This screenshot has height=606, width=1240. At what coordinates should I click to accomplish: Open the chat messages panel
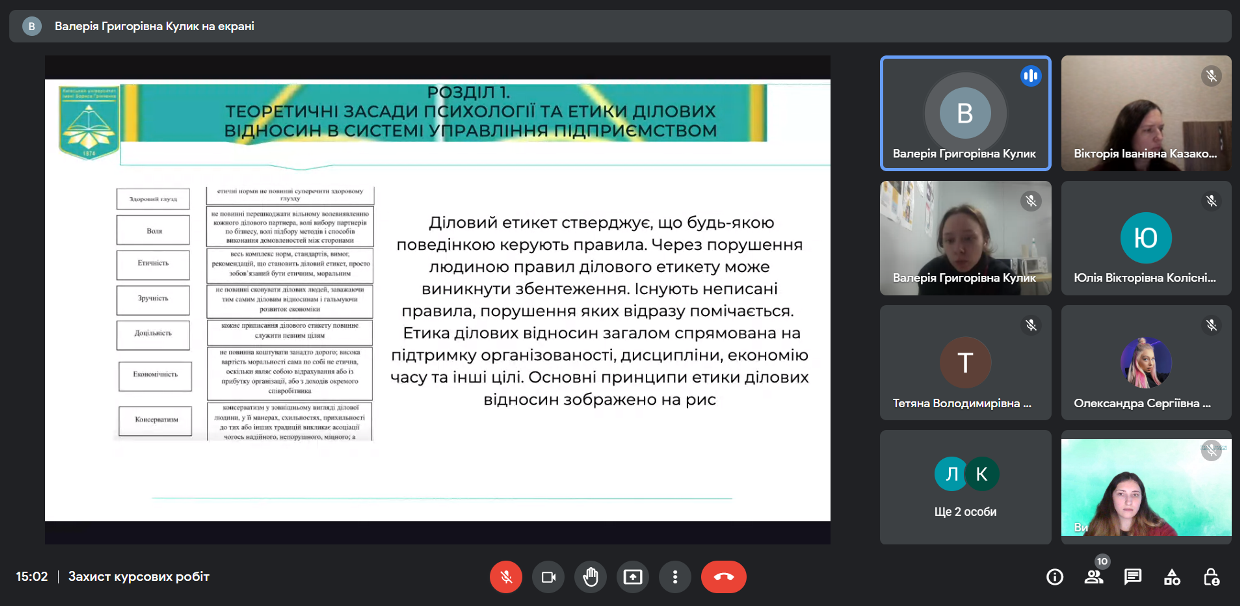click(1132, 577)
